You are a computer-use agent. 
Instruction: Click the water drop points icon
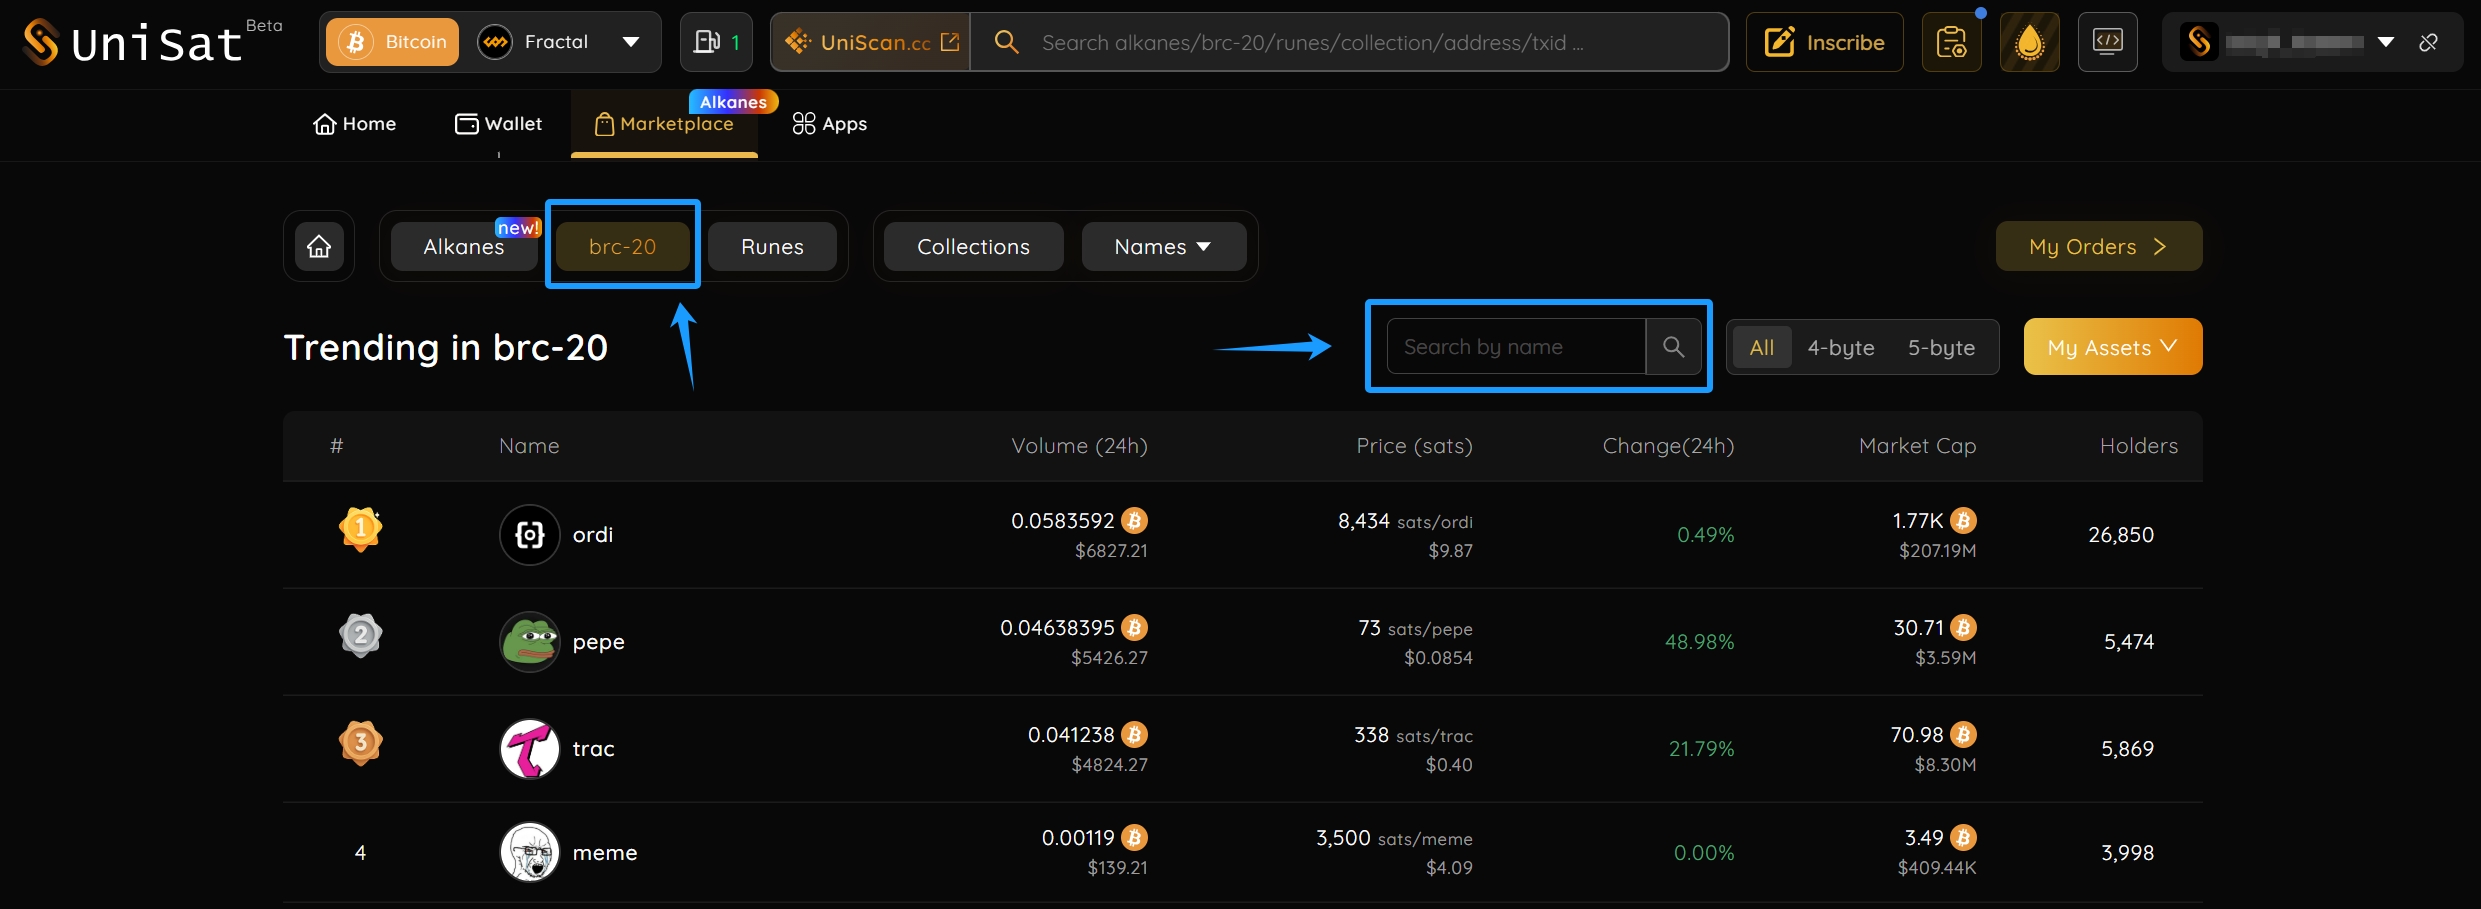2029,42
